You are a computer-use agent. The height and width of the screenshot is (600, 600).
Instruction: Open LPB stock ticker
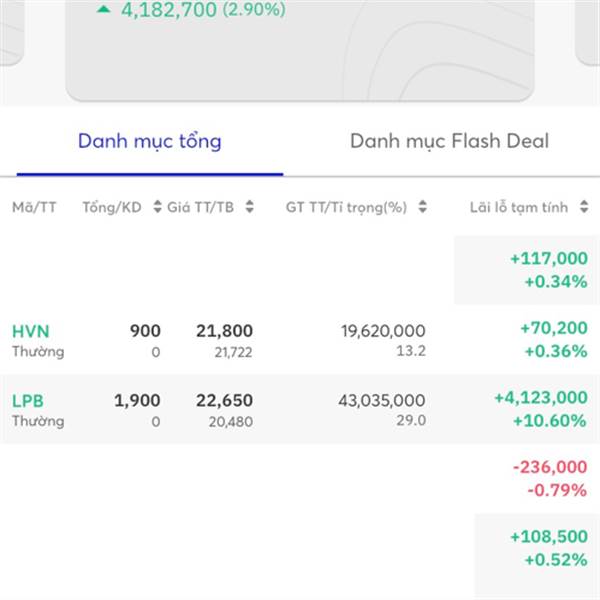(28, 401)
